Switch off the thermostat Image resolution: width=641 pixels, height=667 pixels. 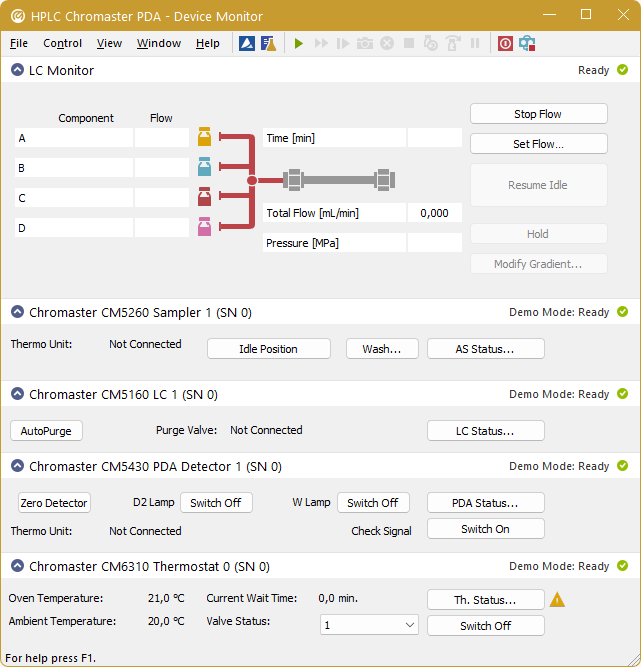point(486,626)
